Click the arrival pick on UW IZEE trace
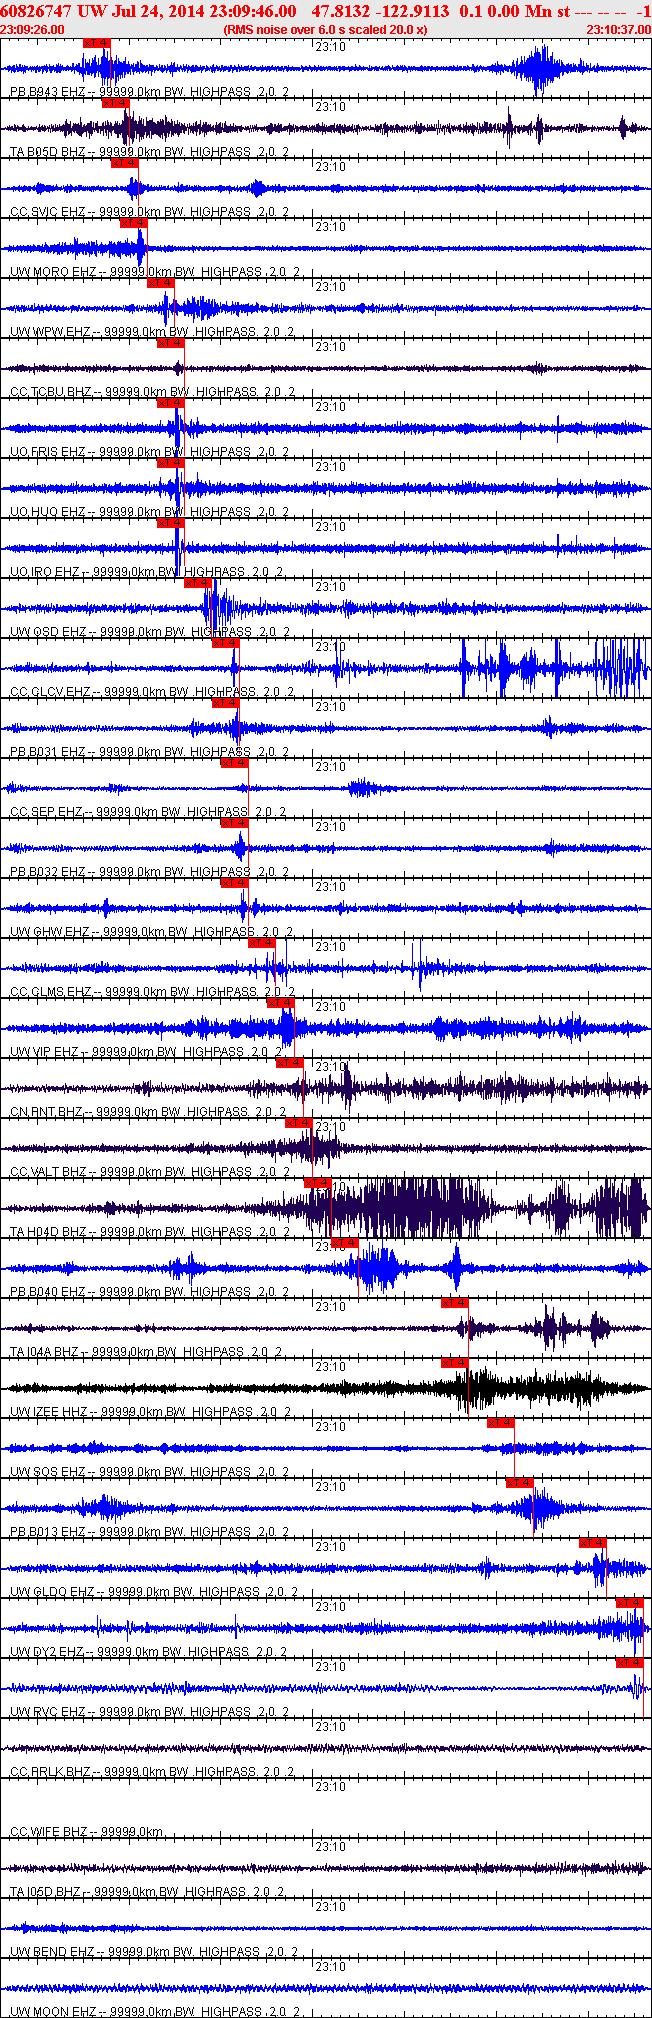 point(455,1363)
